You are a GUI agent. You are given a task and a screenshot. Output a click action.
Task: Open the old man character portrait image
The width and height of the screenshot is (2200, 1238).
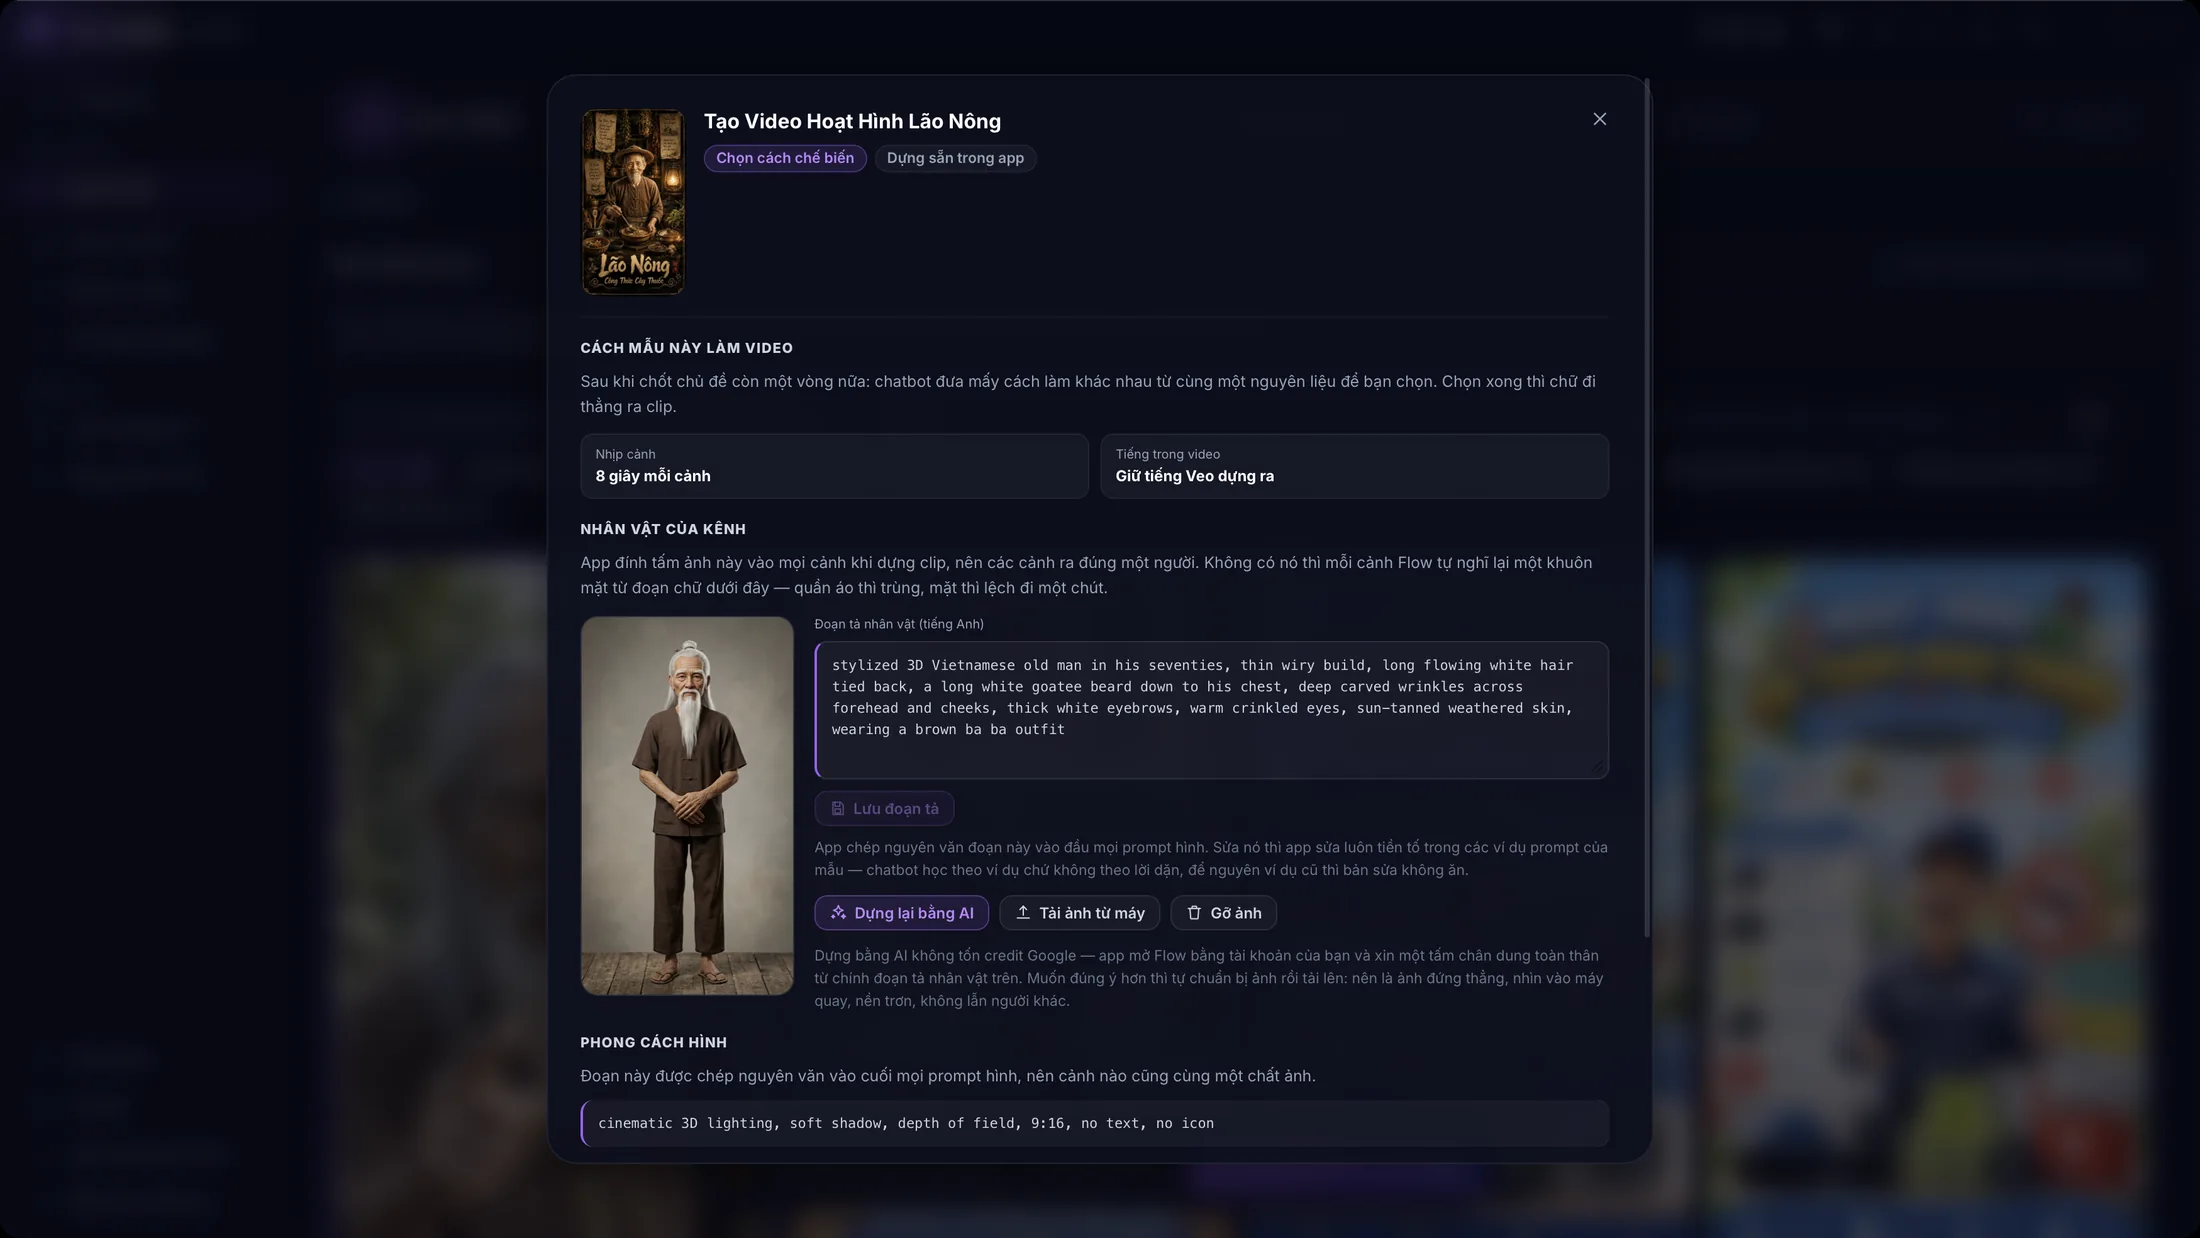pos(687,806)
